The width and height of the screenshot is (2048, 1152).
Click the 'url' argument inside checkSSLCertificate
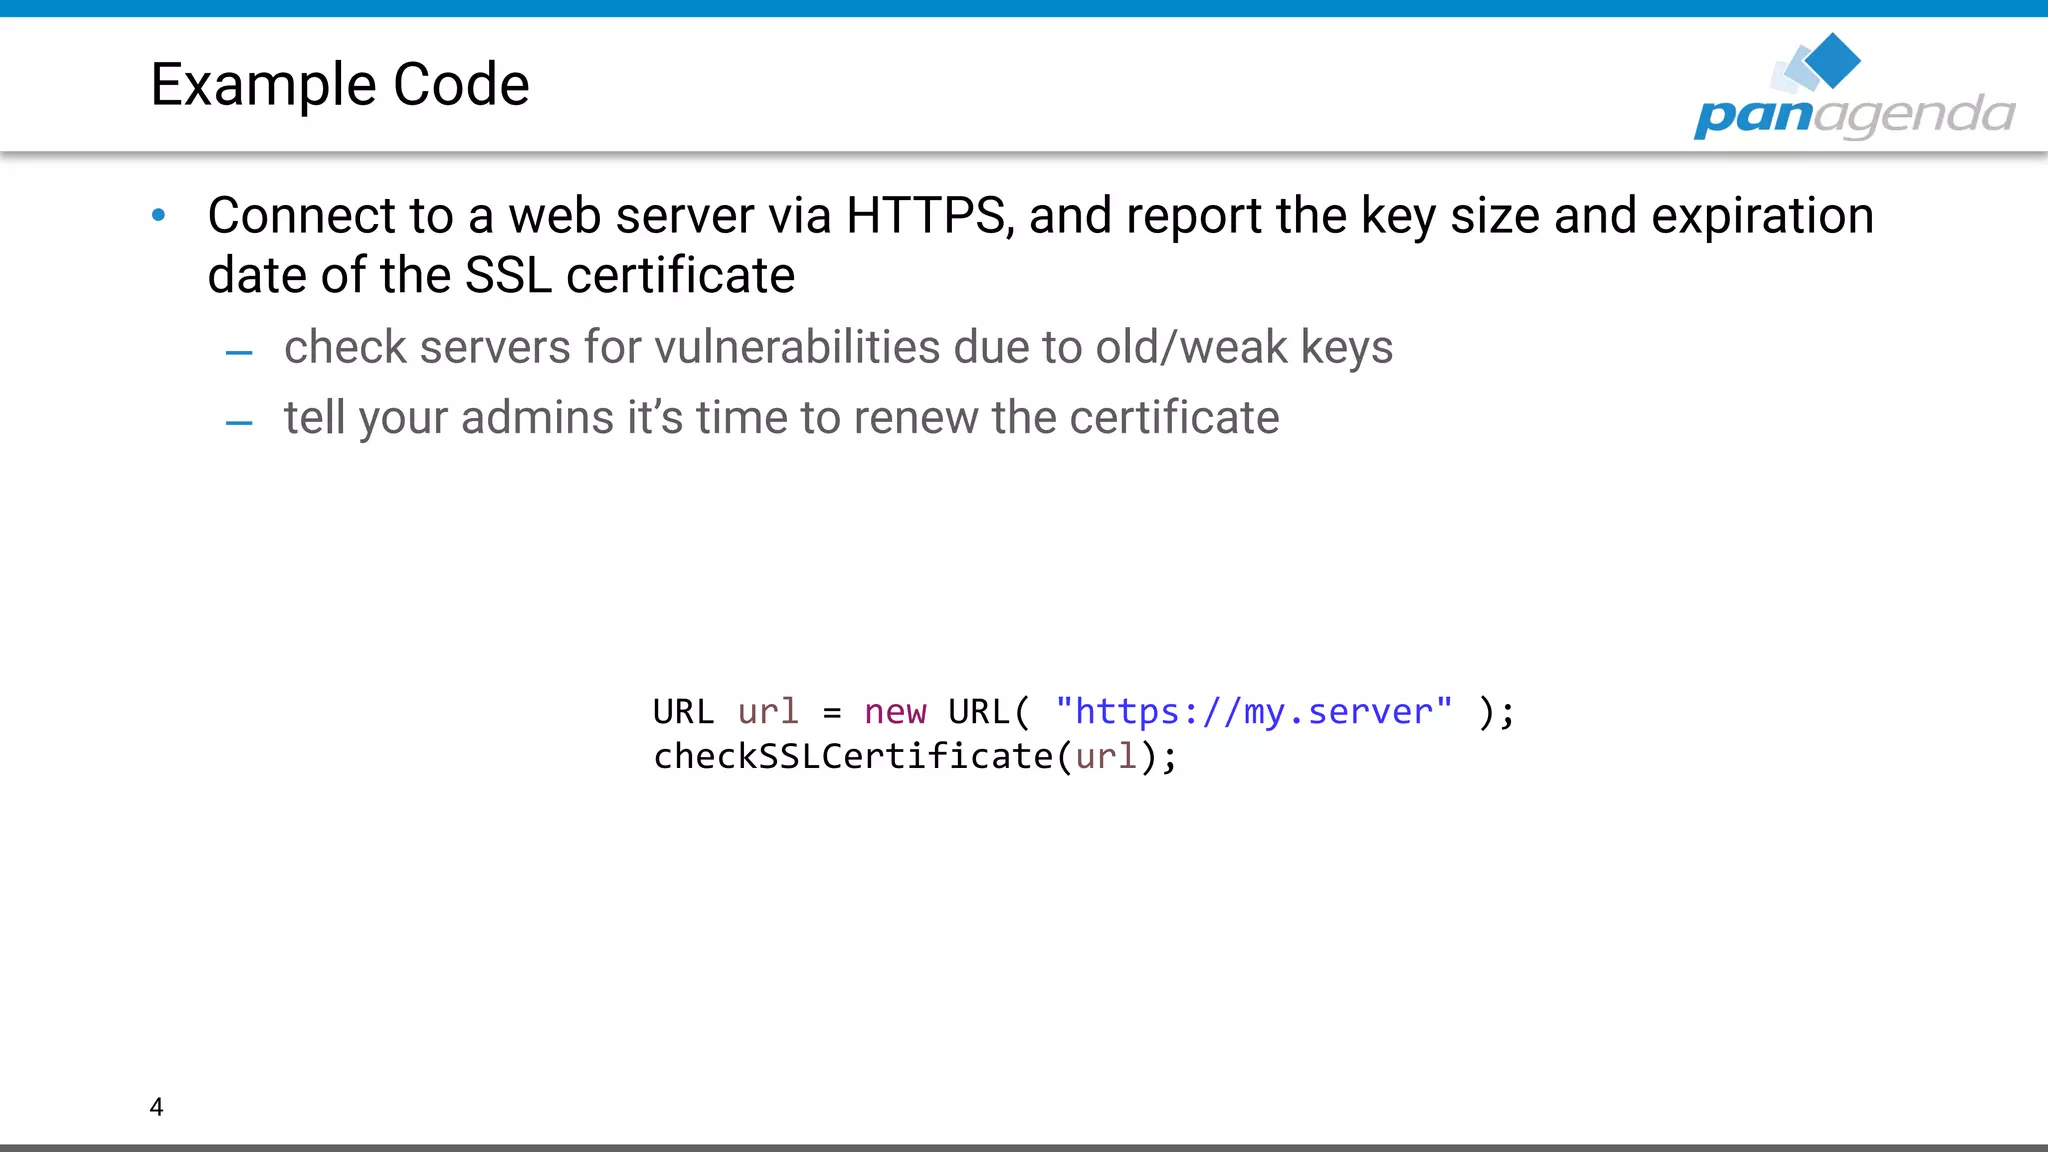(1106, 757)
